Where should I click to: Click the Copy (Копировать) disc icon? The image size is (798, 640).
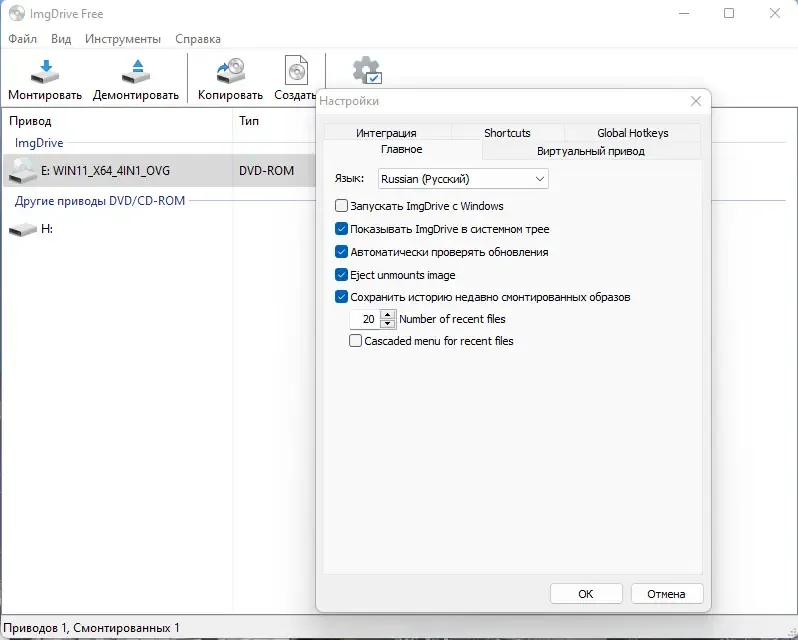[x=231, y=71]
